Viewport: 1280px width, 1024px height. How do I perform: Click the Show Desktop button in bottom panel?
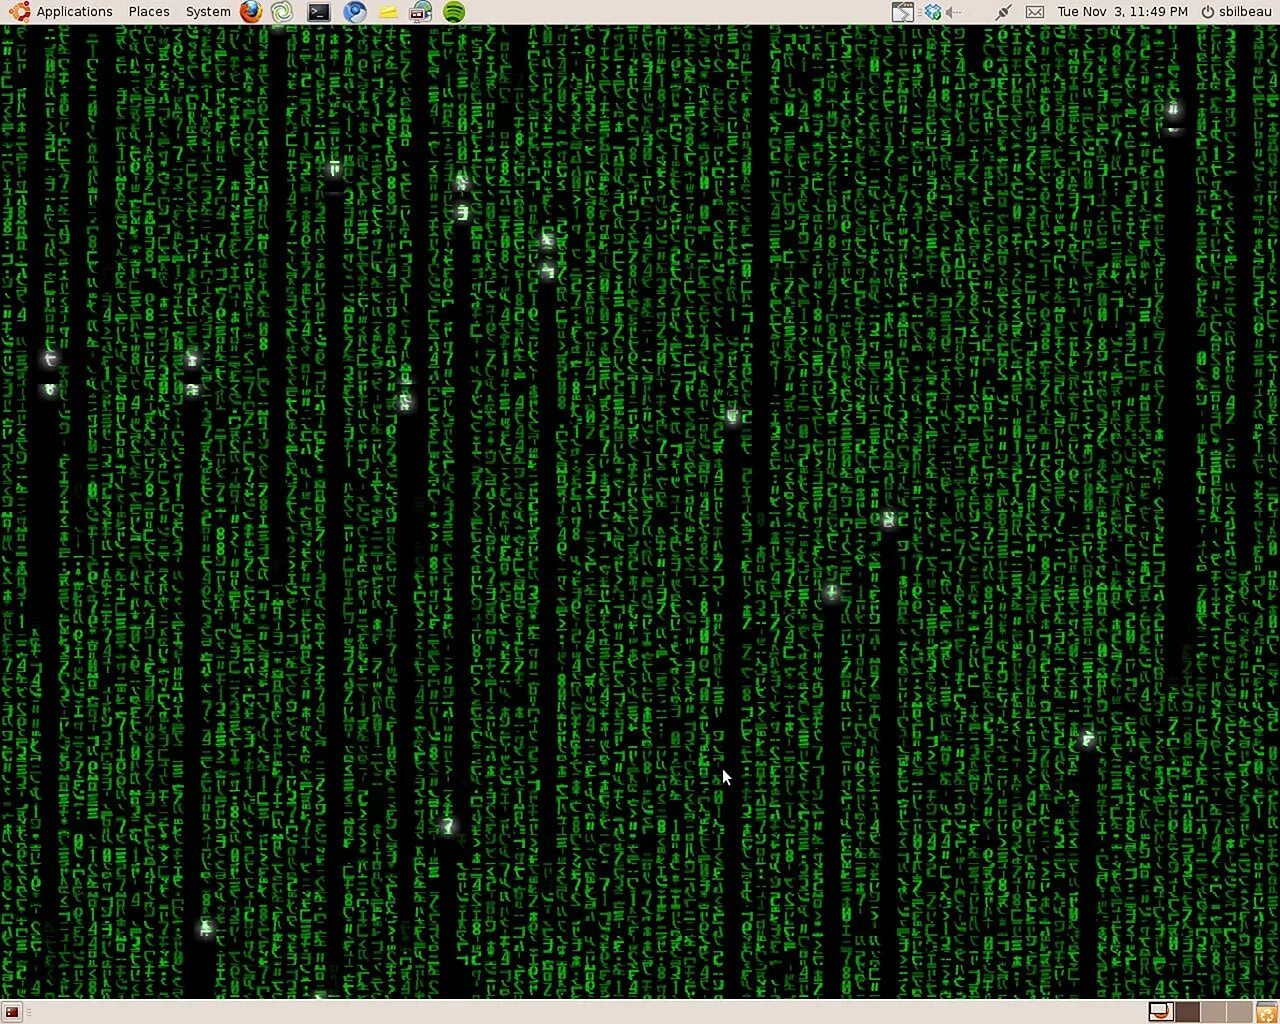click(x=12, y=1012)
